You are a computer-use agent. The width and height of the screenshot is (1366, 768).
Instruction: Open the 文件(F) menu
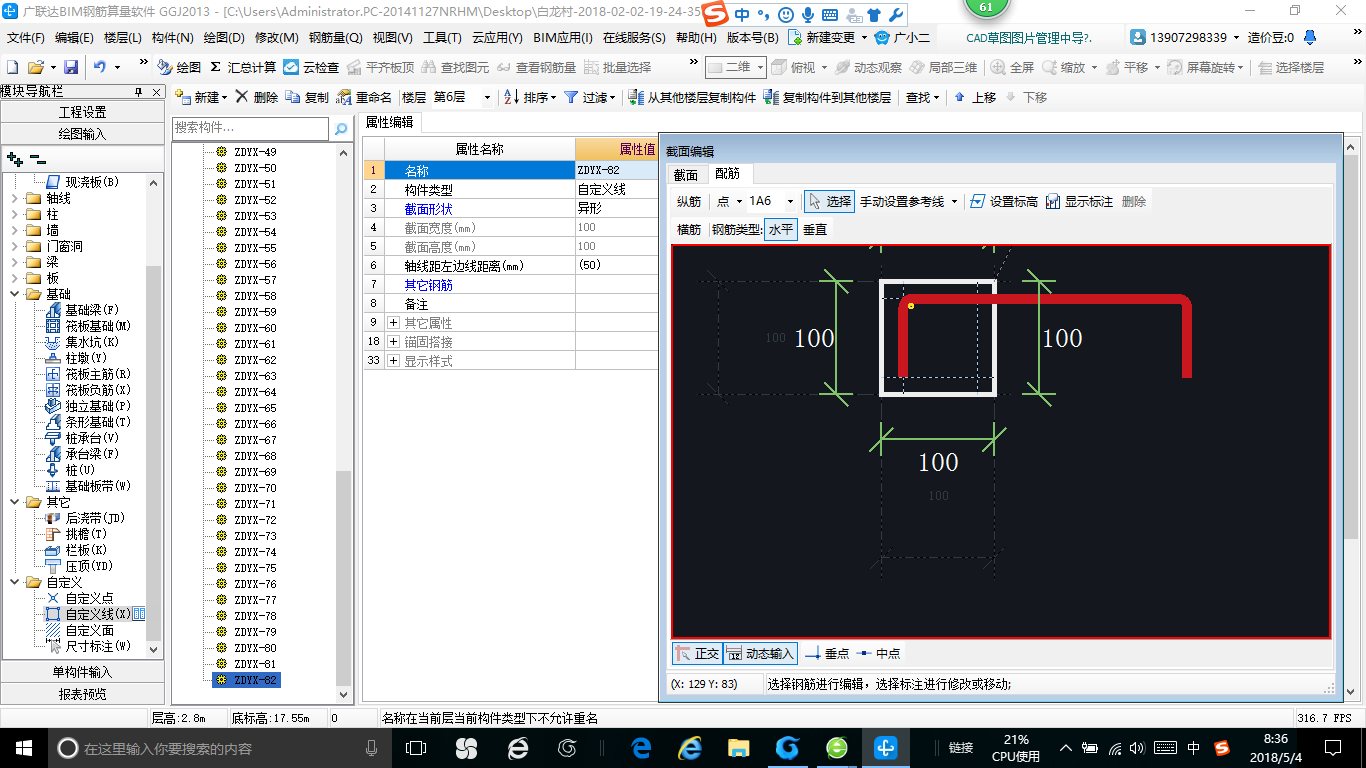25,38
